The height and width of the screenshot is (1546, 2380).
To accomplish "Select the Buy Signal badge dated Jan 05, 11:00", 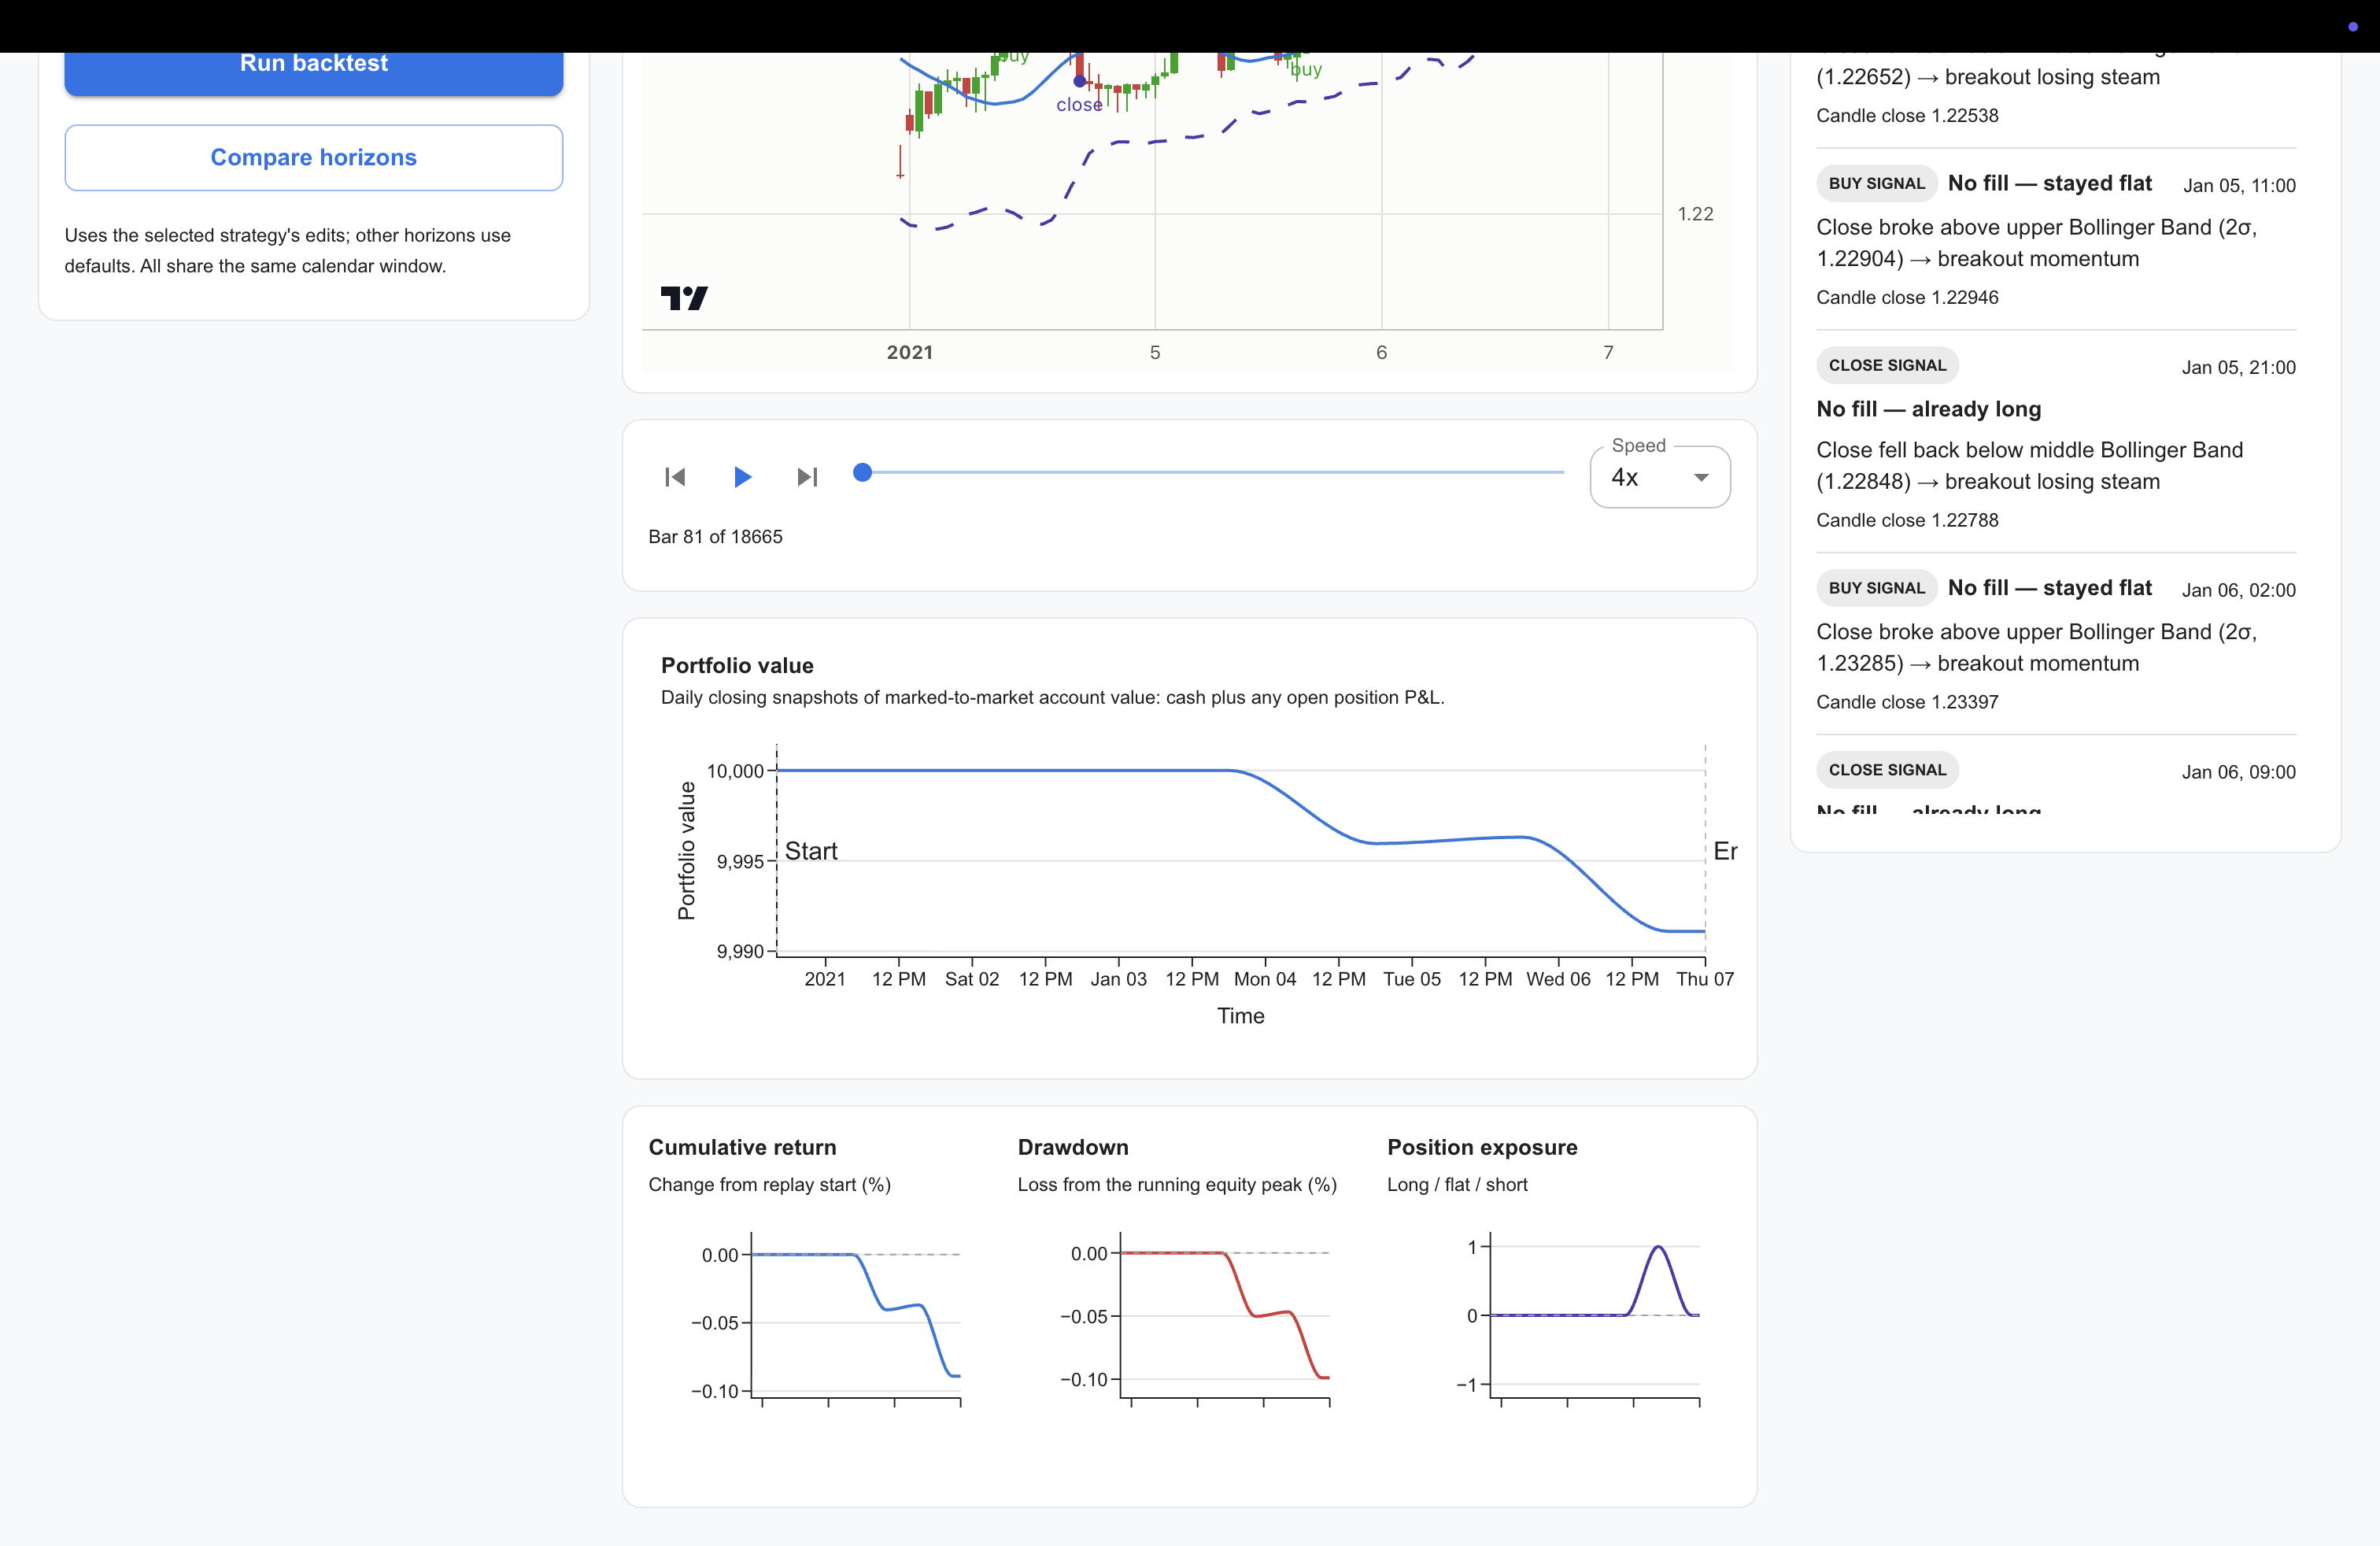I will 1876,183.
